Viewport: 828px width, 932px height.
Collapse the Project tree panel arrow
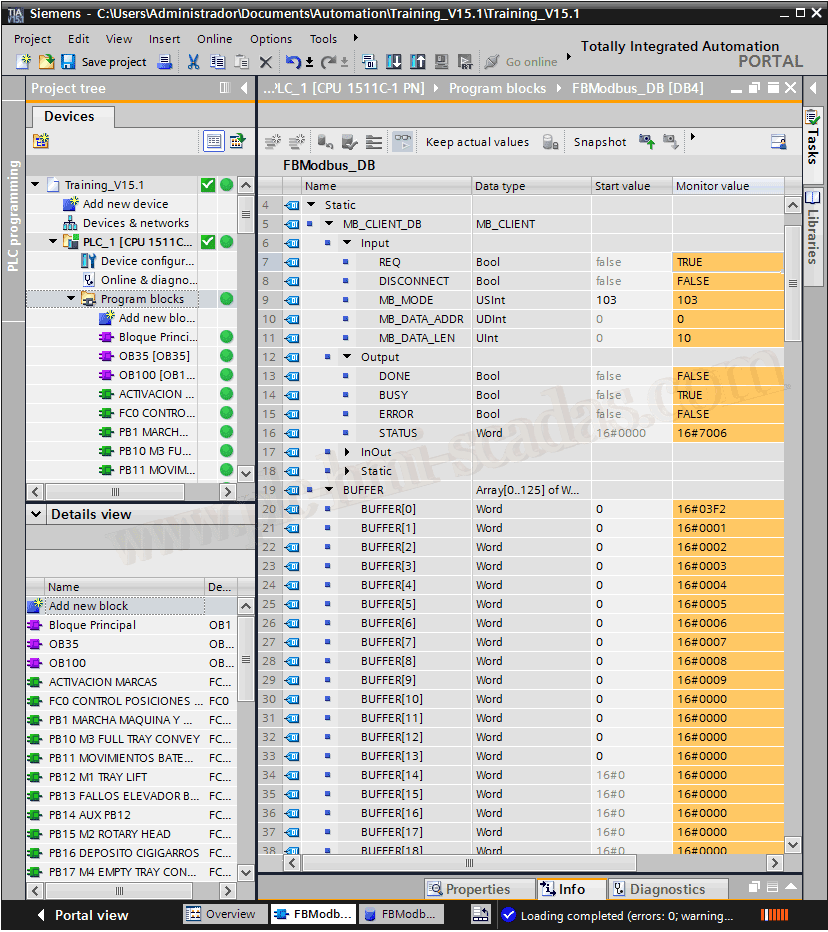(244, 88)
